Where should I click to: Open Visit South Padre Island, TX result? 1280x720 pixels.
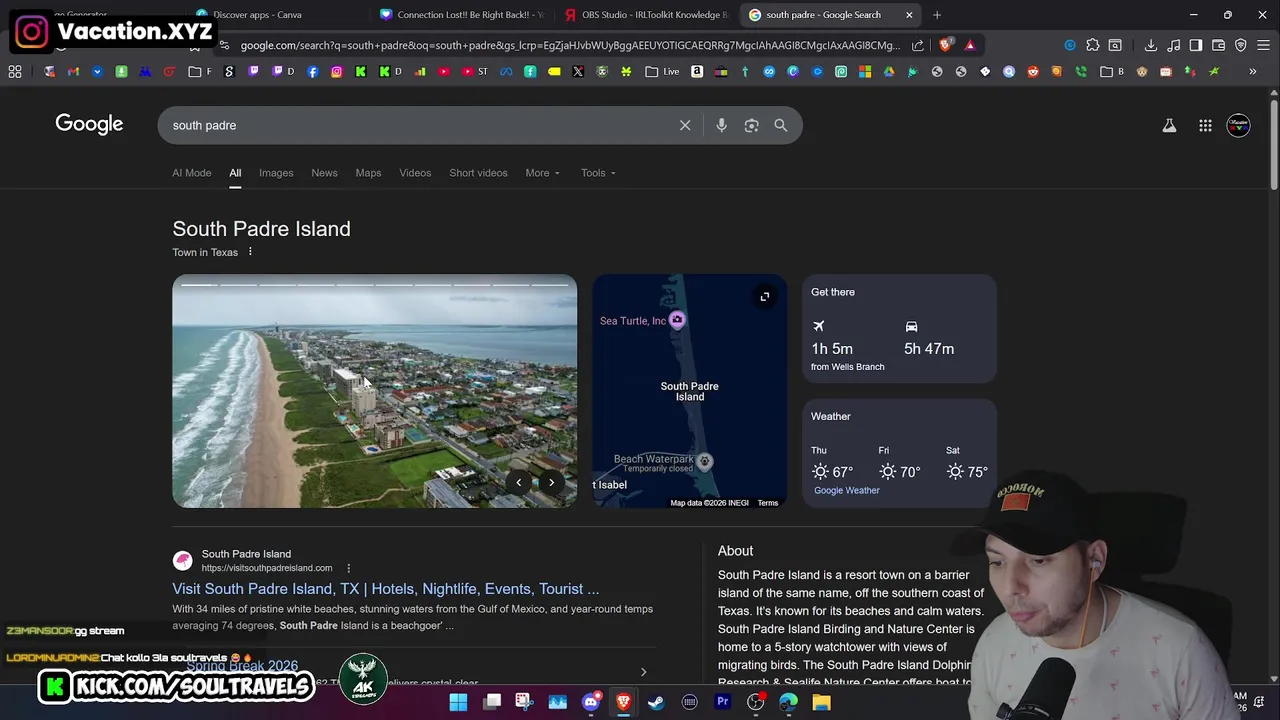(x=385, y=589)
